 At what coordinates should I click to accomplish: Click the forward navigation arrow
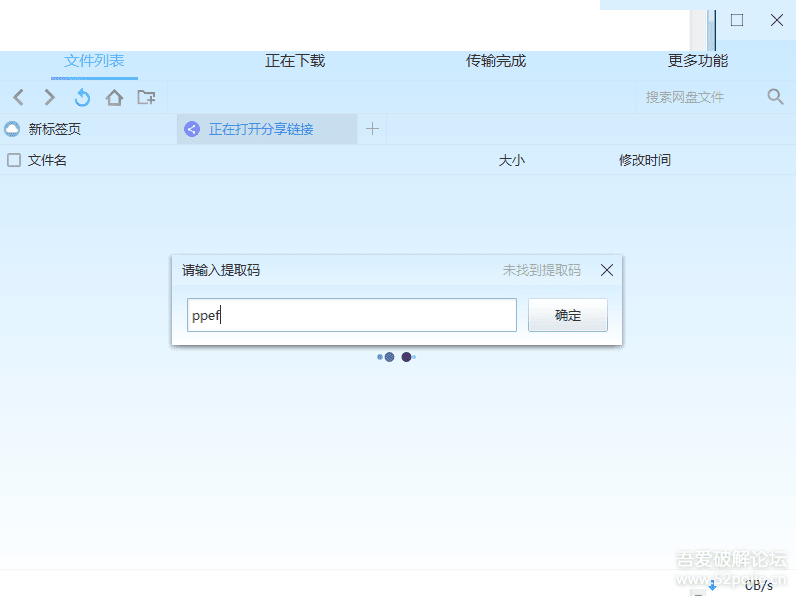pyautogui.click(x=50, y=97)
